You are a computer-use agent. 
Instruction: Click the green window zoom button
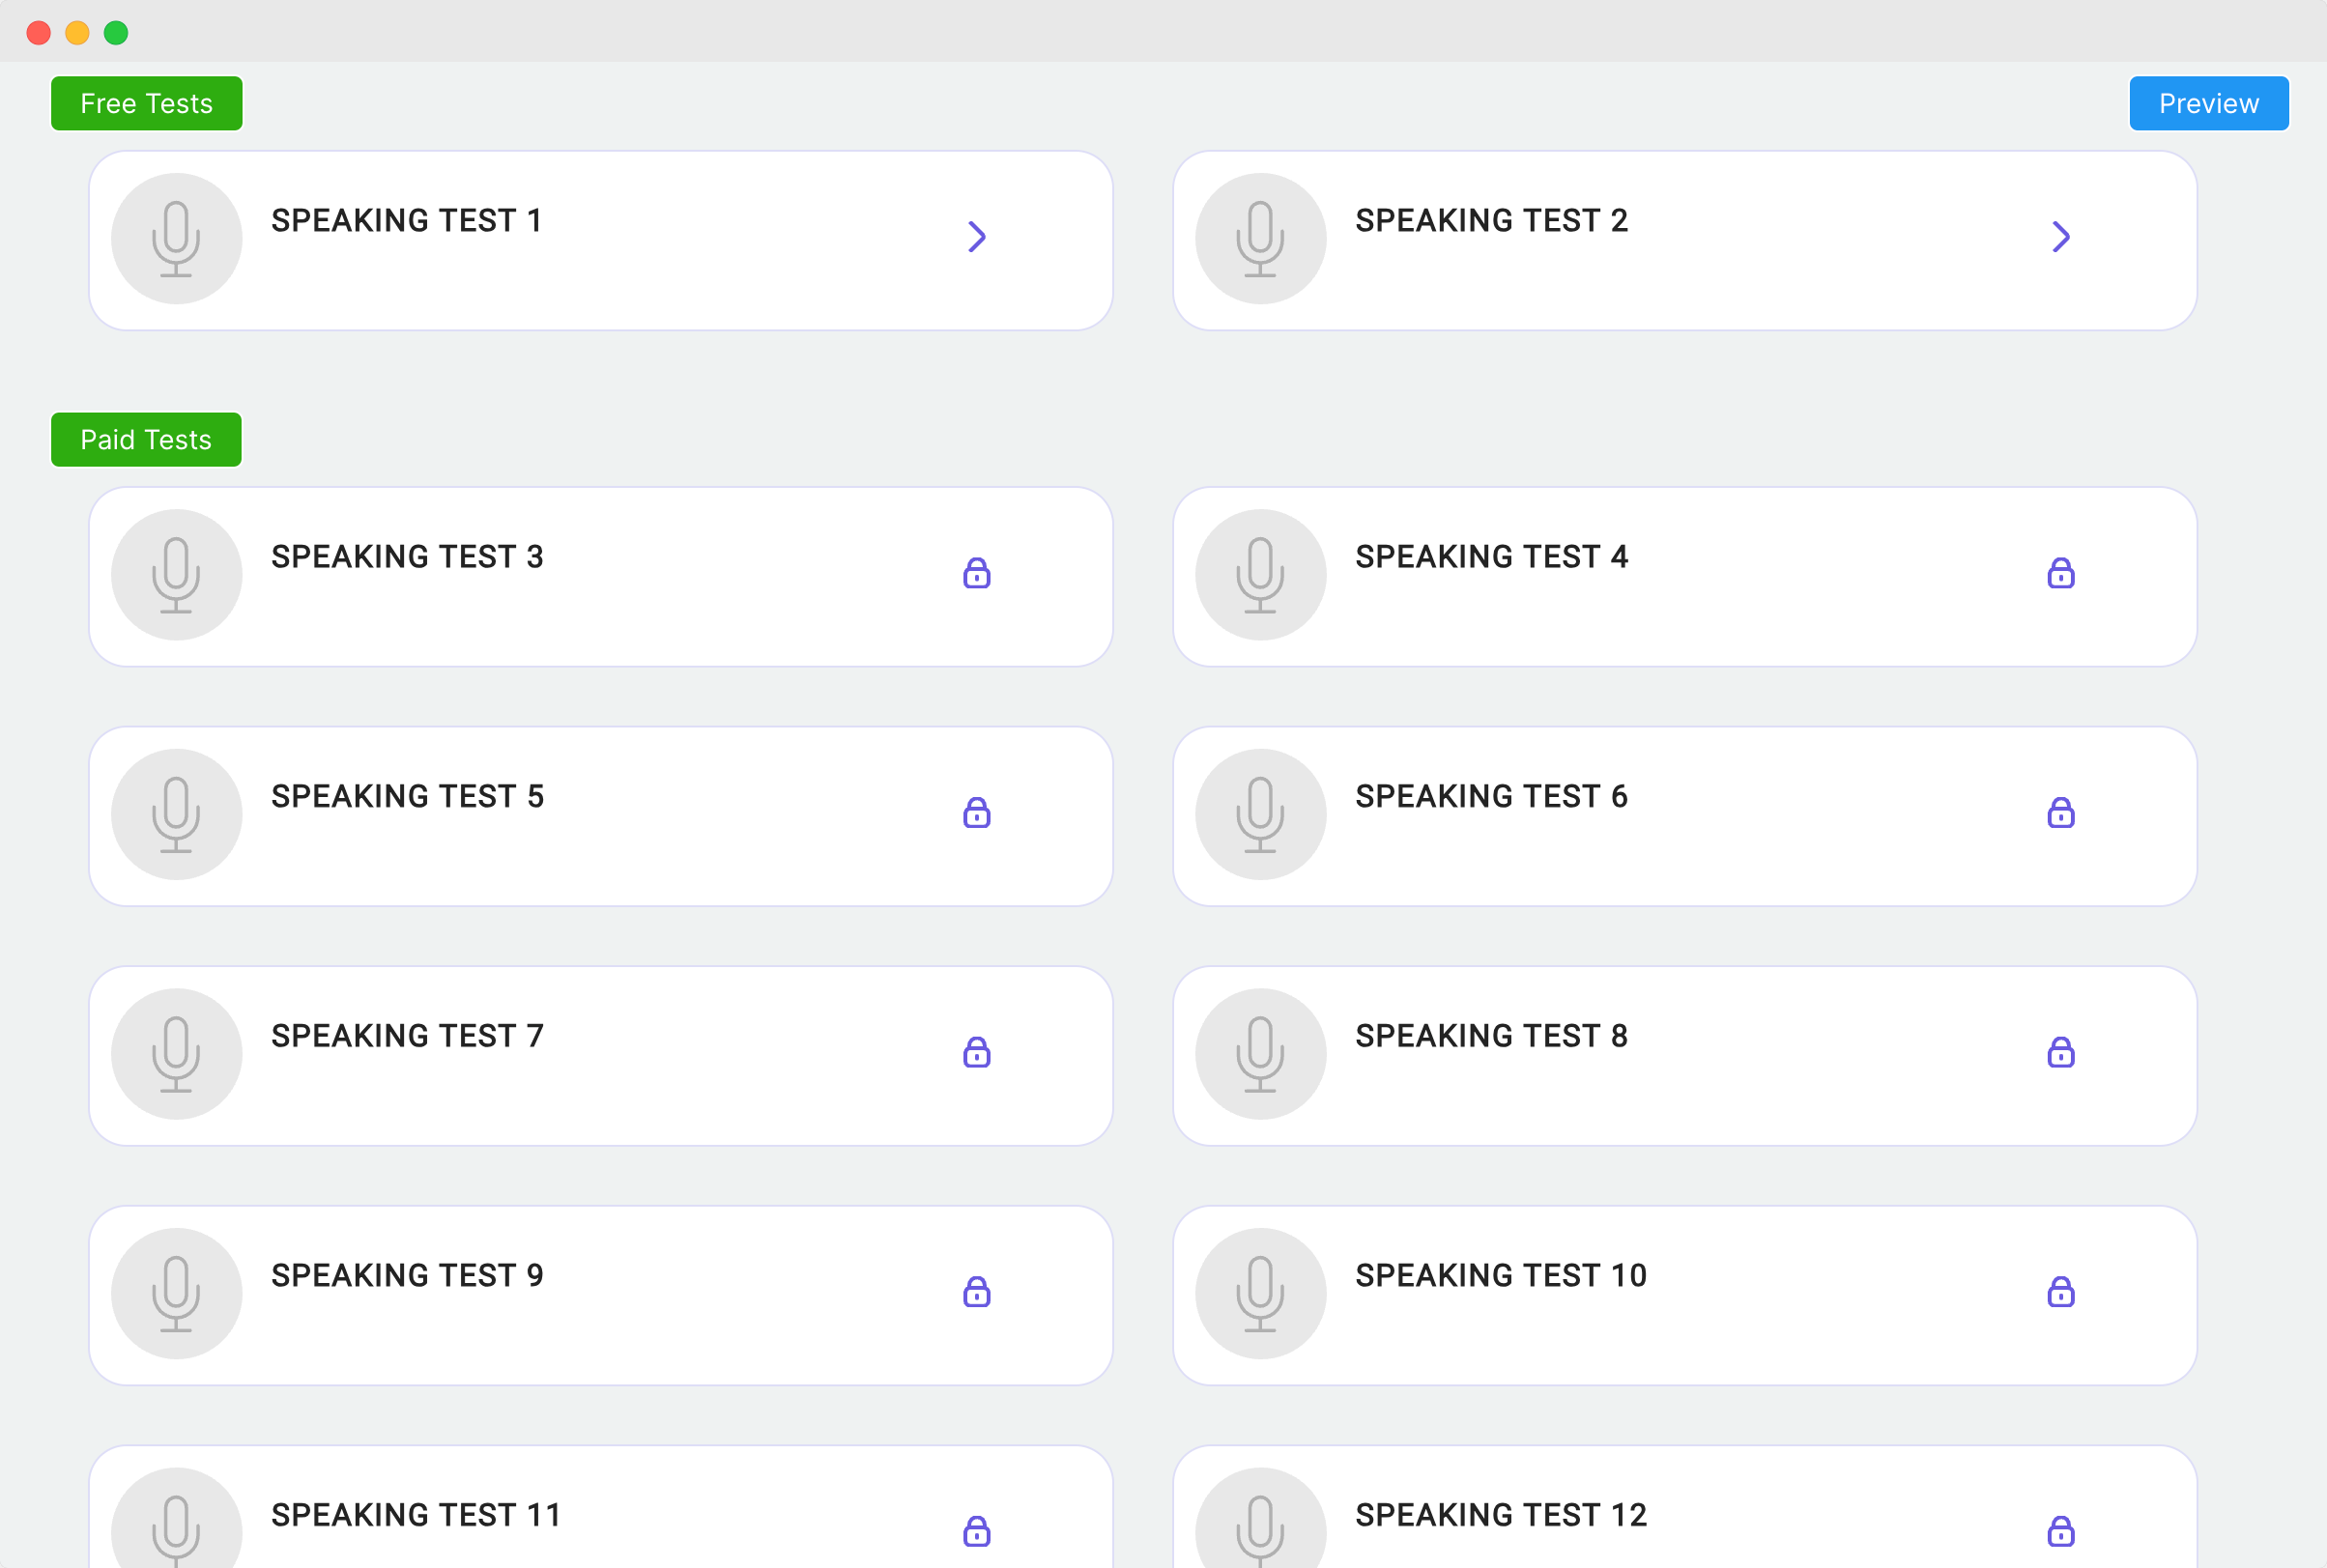pos(116,33)
